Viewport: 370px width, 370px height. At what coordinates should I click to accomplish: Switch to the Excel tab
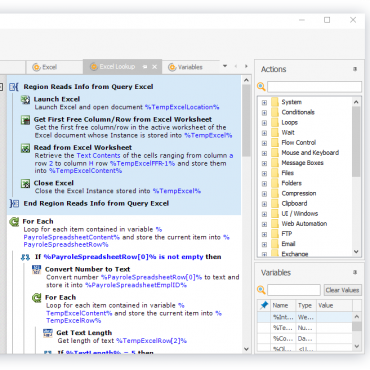click(54, 67)
